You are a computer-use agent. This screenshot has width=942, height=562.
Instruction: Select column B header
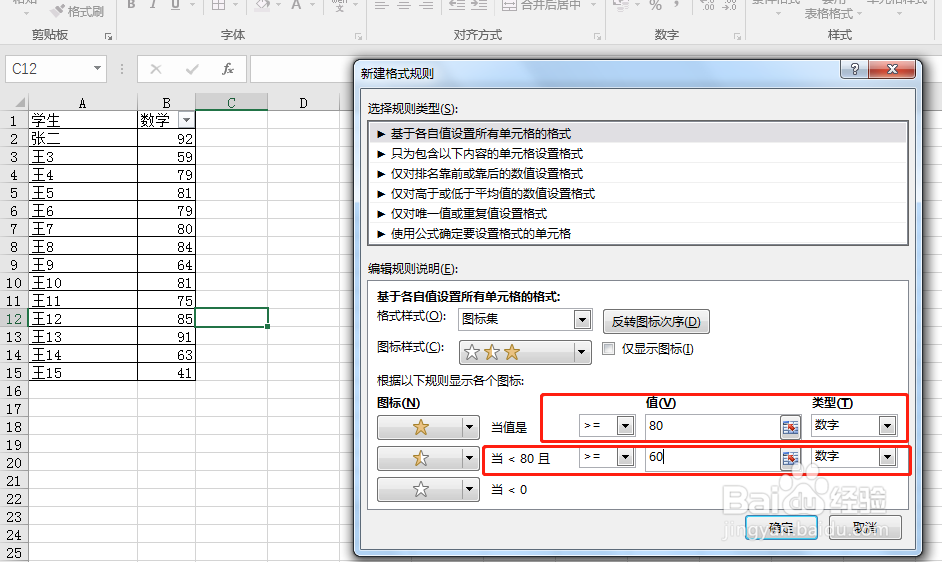coord(166,103)
